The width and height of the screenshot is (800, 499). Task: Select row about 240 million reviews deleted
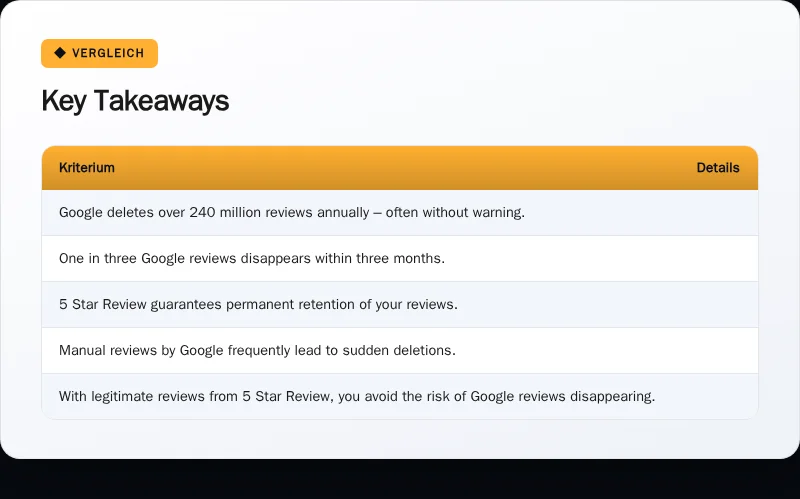tap(400, 213)
